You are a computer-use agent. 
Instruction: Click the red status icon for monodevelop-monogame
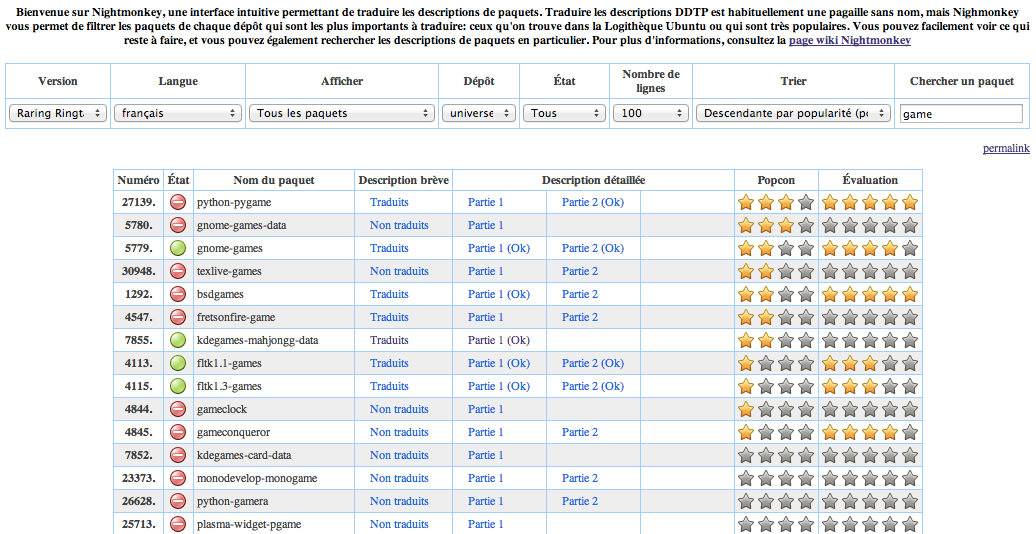click(178, 478)
